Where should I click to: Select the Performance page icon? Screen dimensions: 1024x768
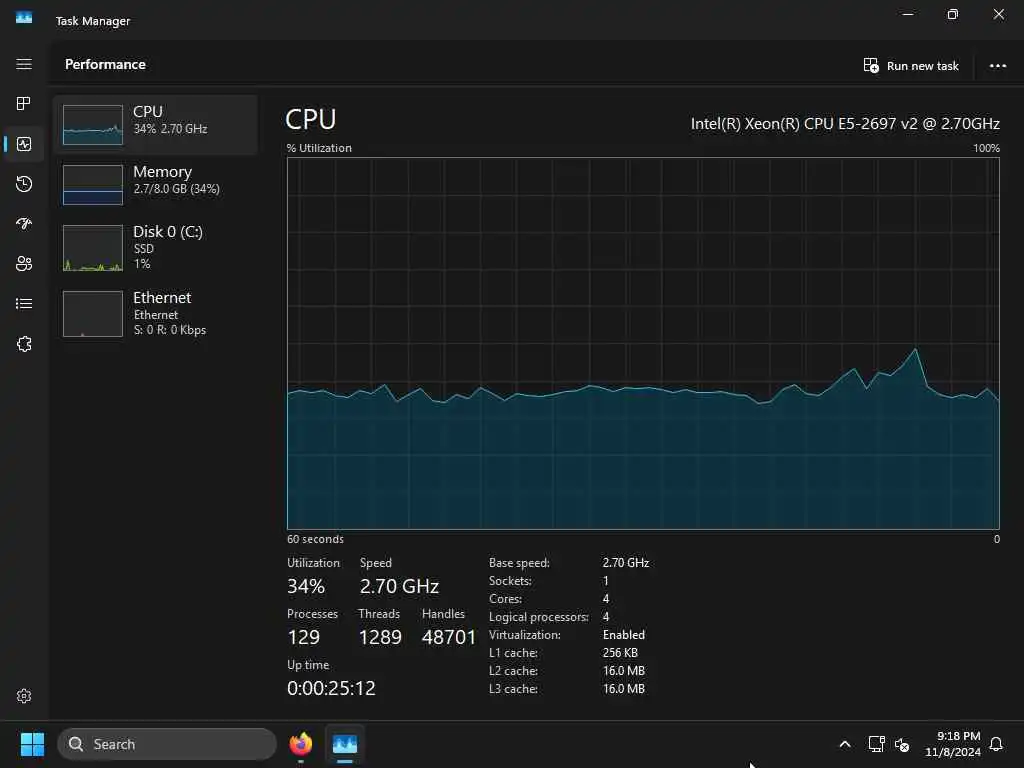pos(24,144)
